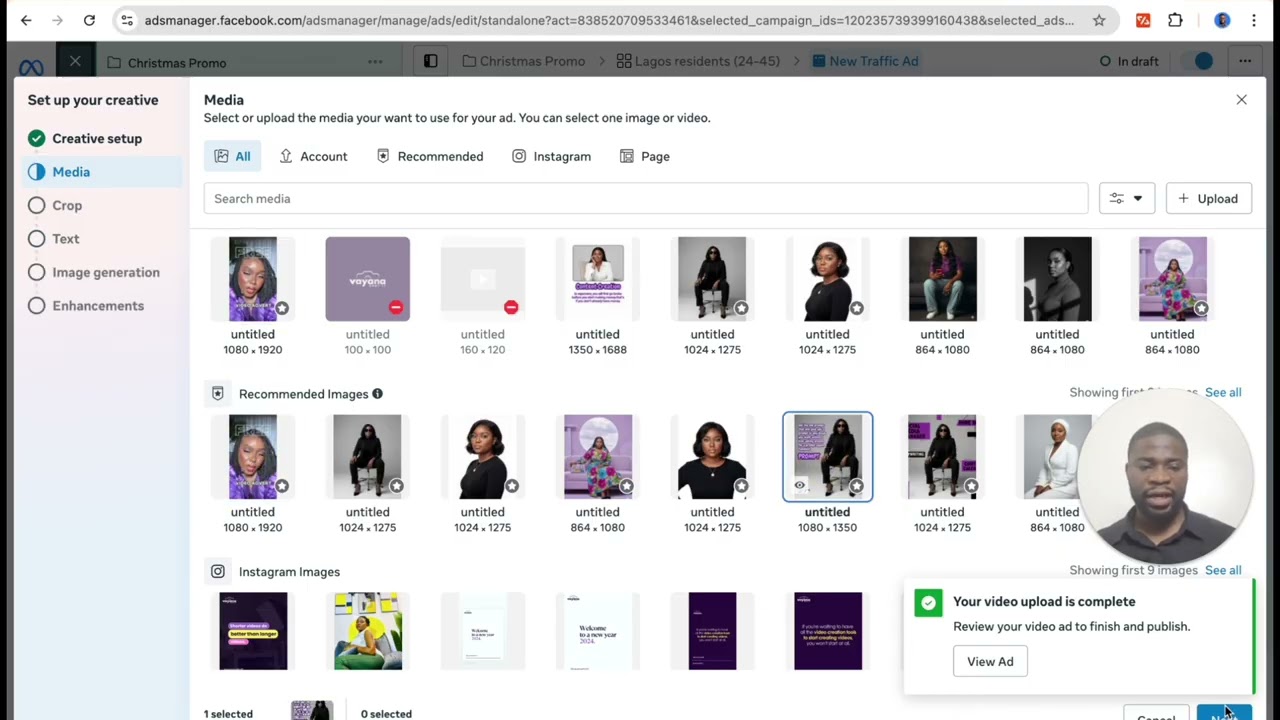The width and height of the screenshot is (1280, 720).
Task: Go back using browser back arrow
Action: [x=26, y=20]
